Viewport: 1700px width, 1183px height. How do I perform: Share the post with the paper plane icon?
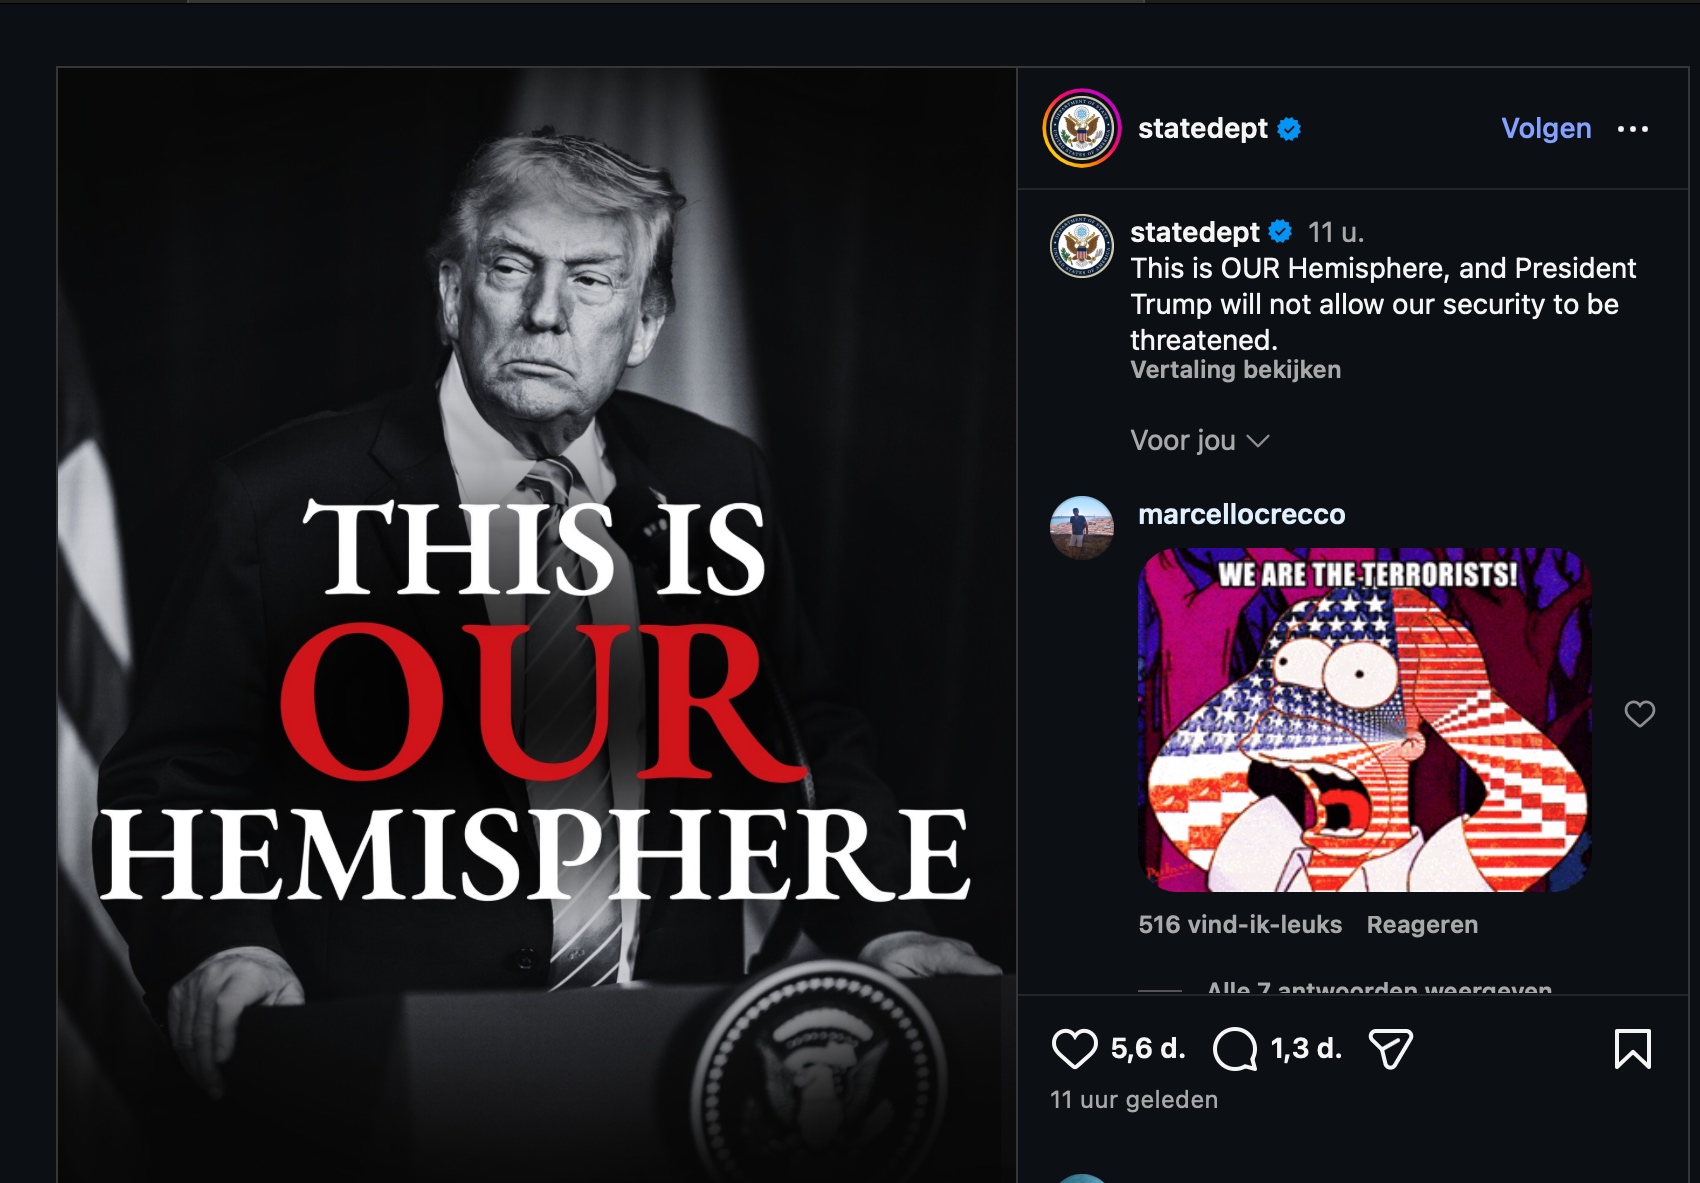[1391, 1049]
